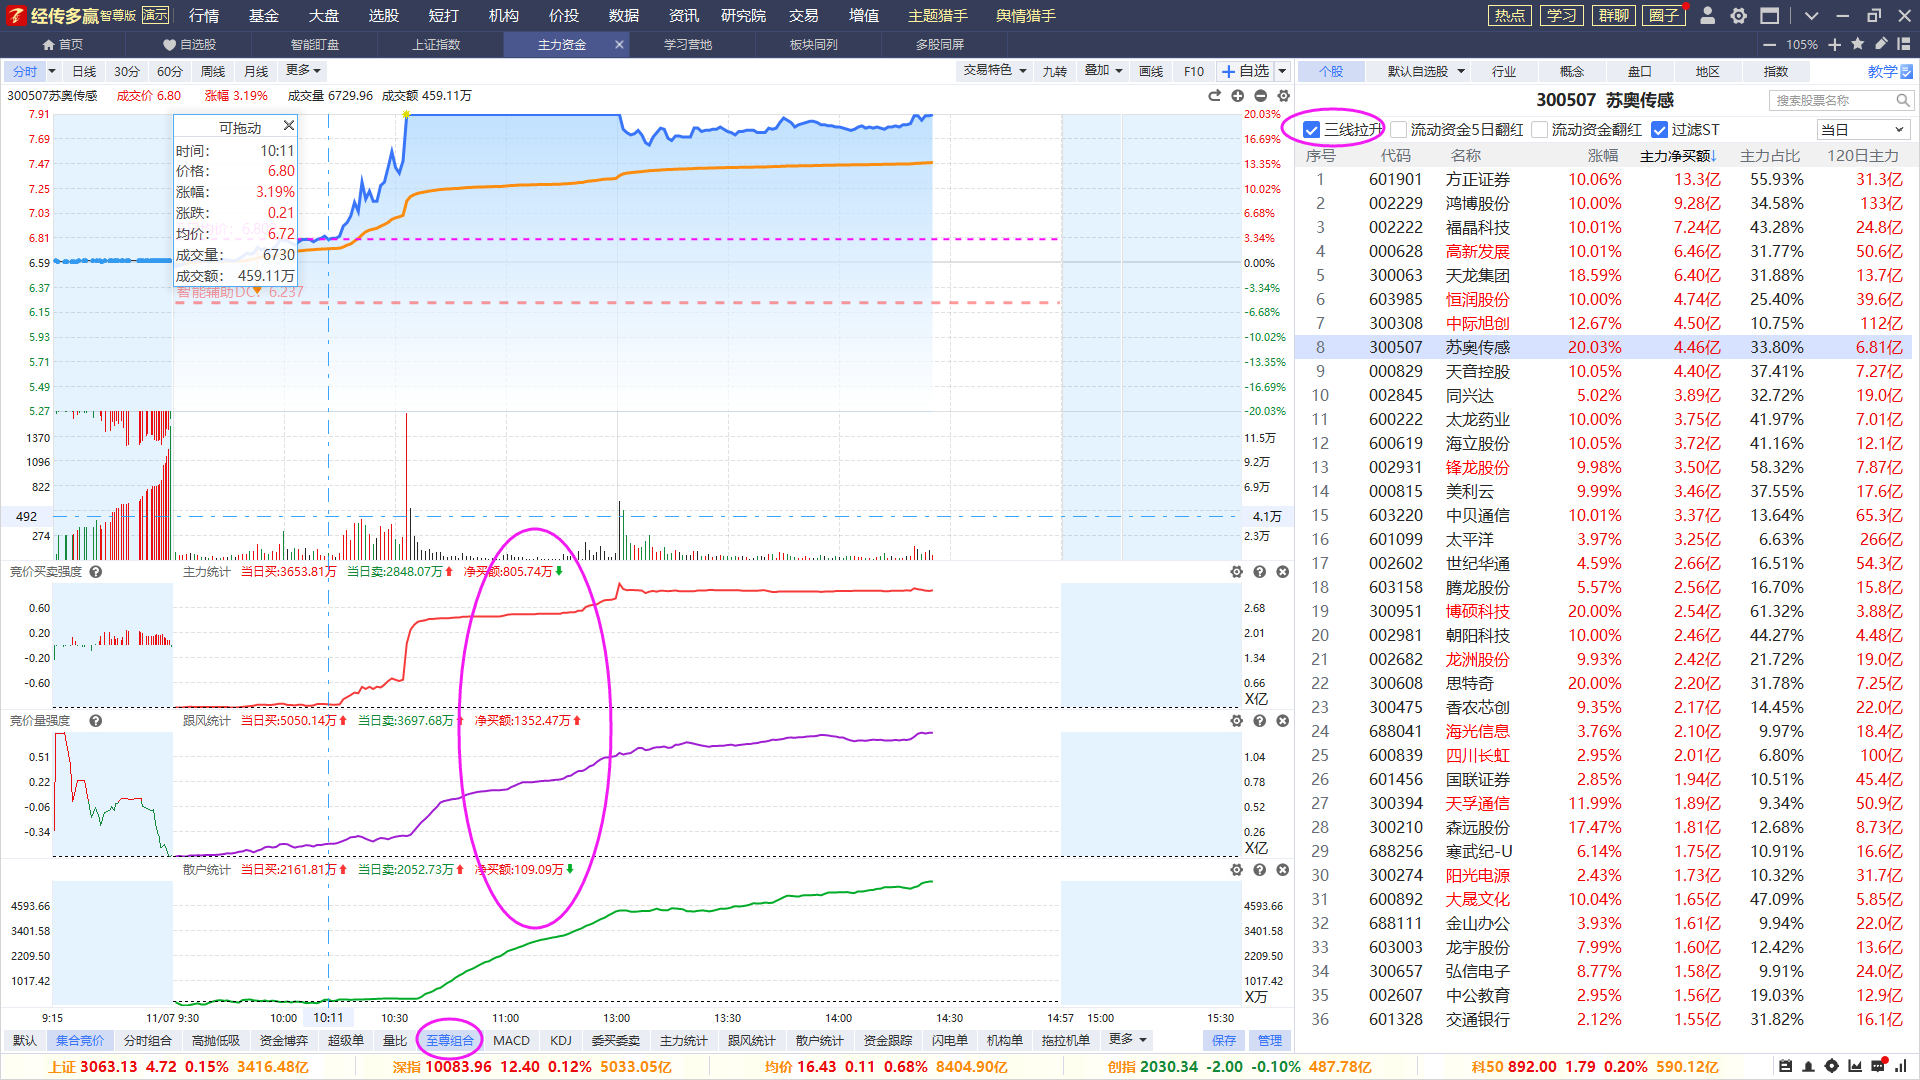This screenshot has width=1920, height=1080.
Task: Click the window layout icon in title bar
Action: click(x=1770, y=16)
